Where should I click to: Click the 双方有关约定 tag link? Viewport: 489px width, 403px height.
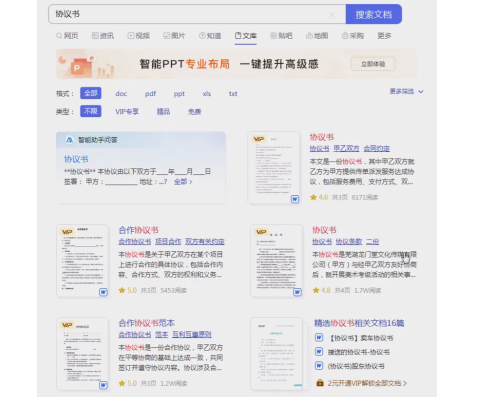coord(205,241)
